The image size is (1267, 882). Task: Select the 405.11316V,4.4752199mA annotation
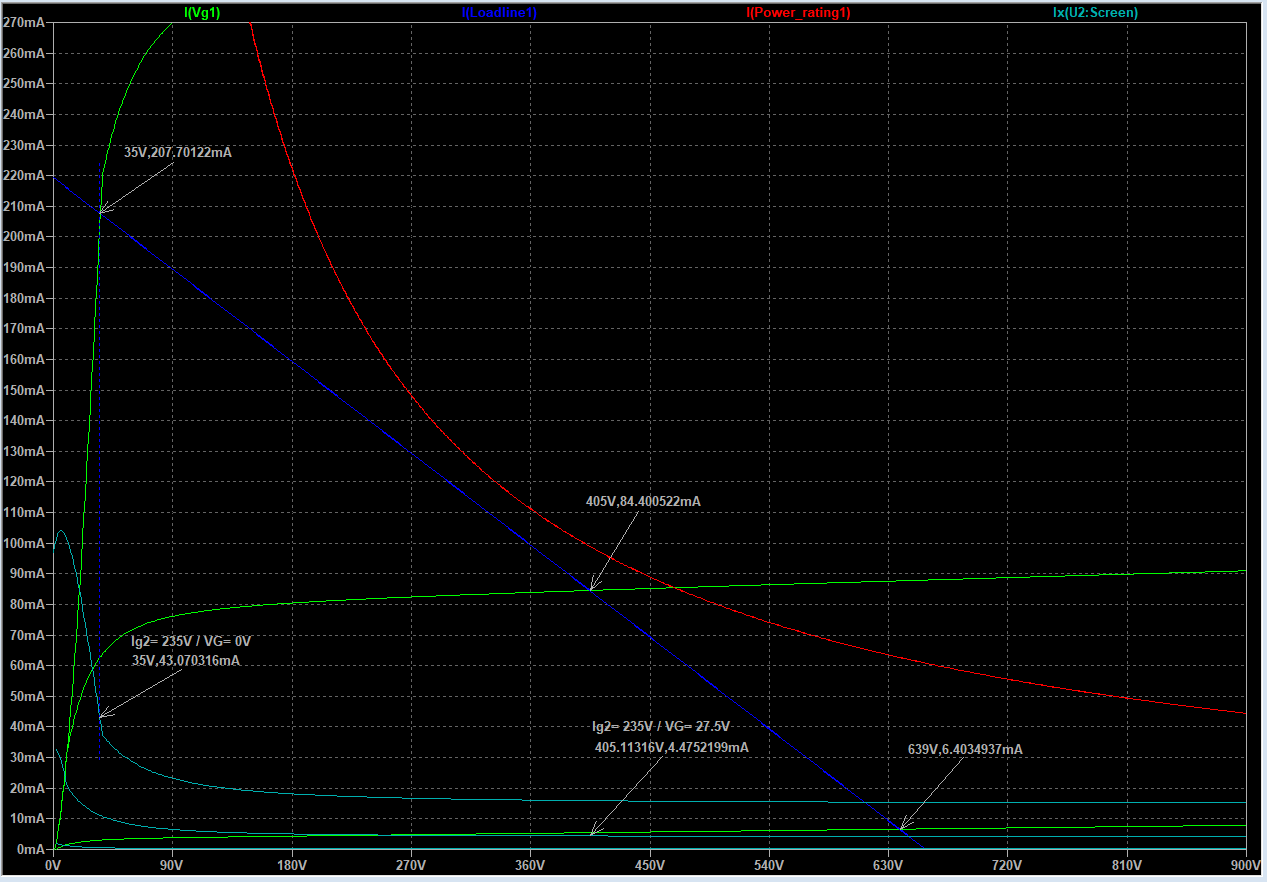[x=671, y=747]
